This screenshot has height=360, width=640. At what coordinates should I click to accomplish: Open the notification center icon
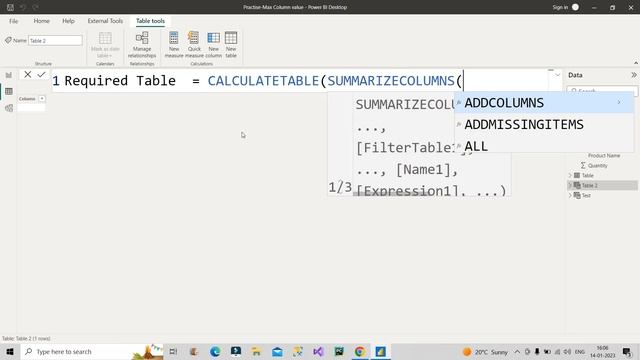[x=627, y=352]
